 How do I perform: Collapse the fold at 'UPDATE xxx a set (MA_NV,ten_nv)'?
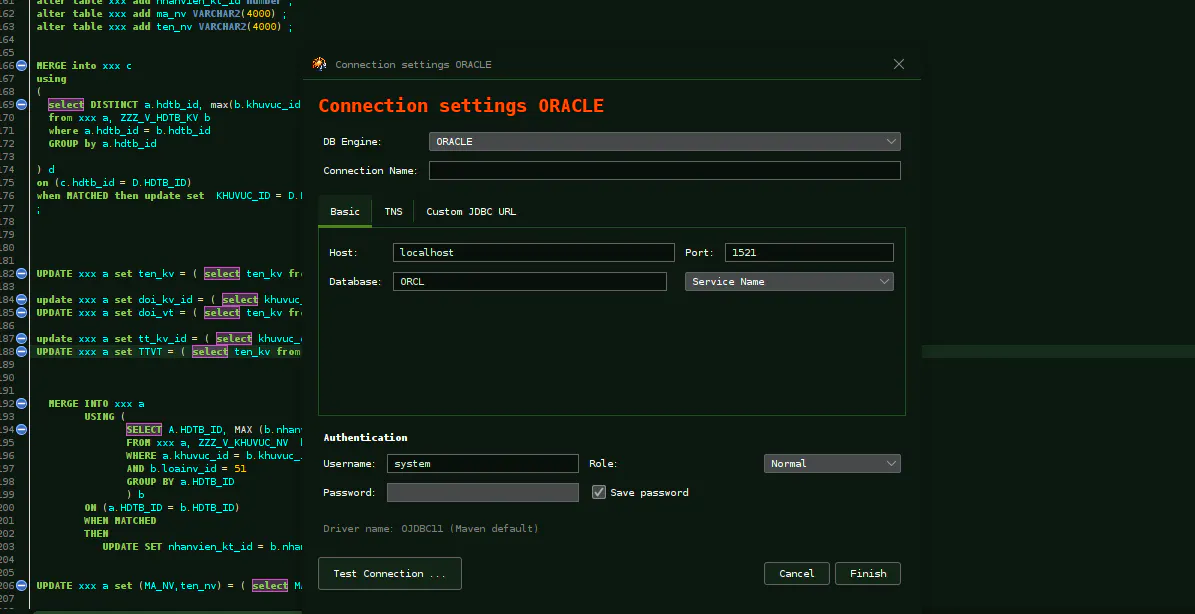21,586
